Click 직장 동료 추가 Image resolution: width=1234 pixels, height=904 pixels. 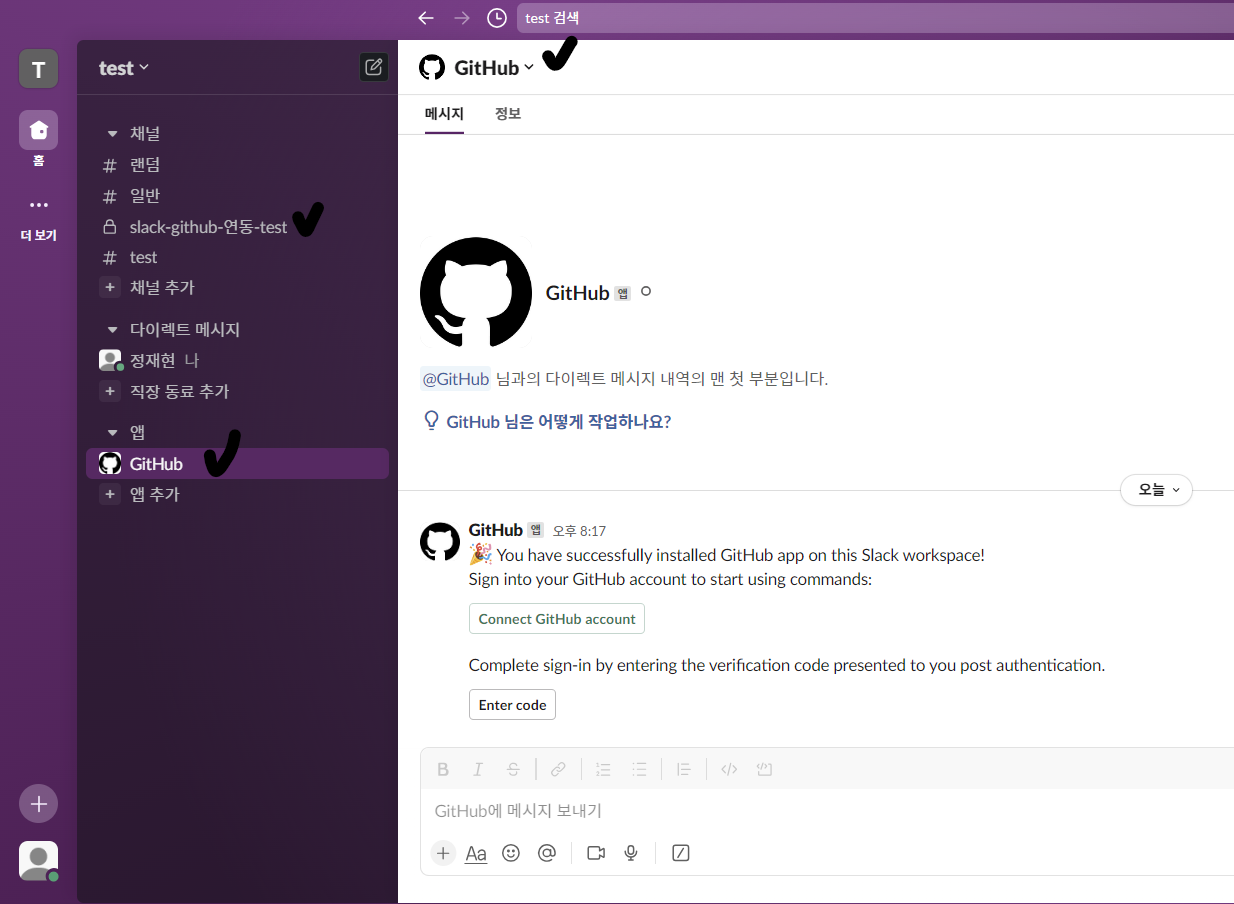(x=237, y=392)
